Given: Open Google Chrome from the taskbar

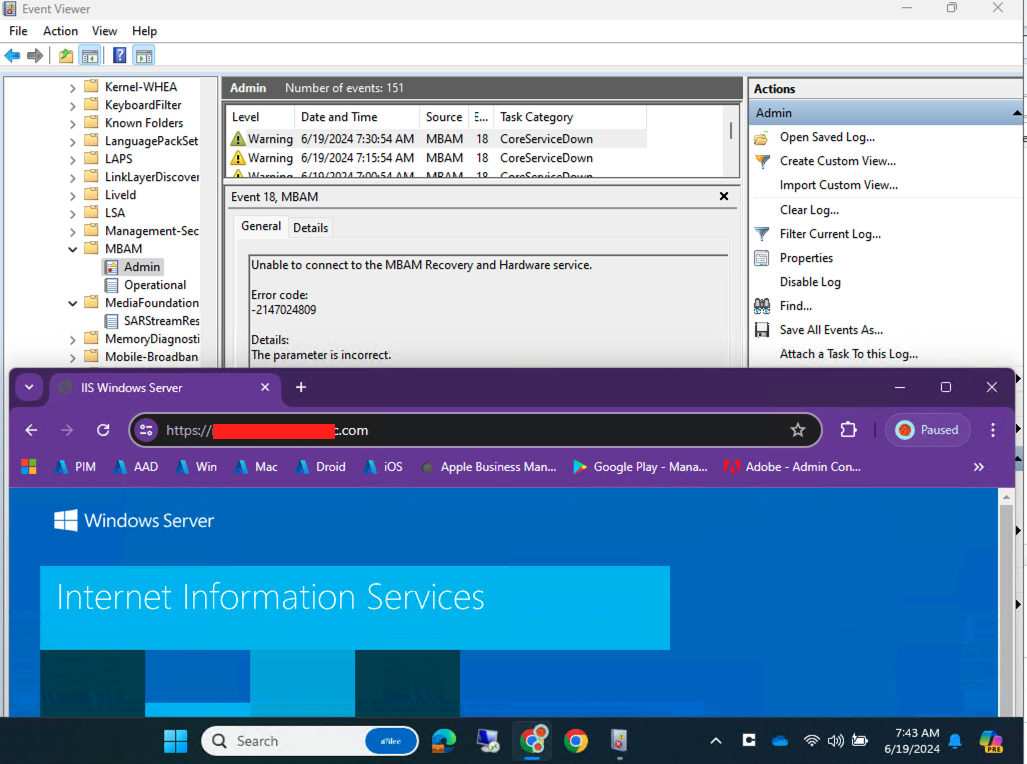Looking at the screenshot, I should pyautogui.click(x=576, y=741).
